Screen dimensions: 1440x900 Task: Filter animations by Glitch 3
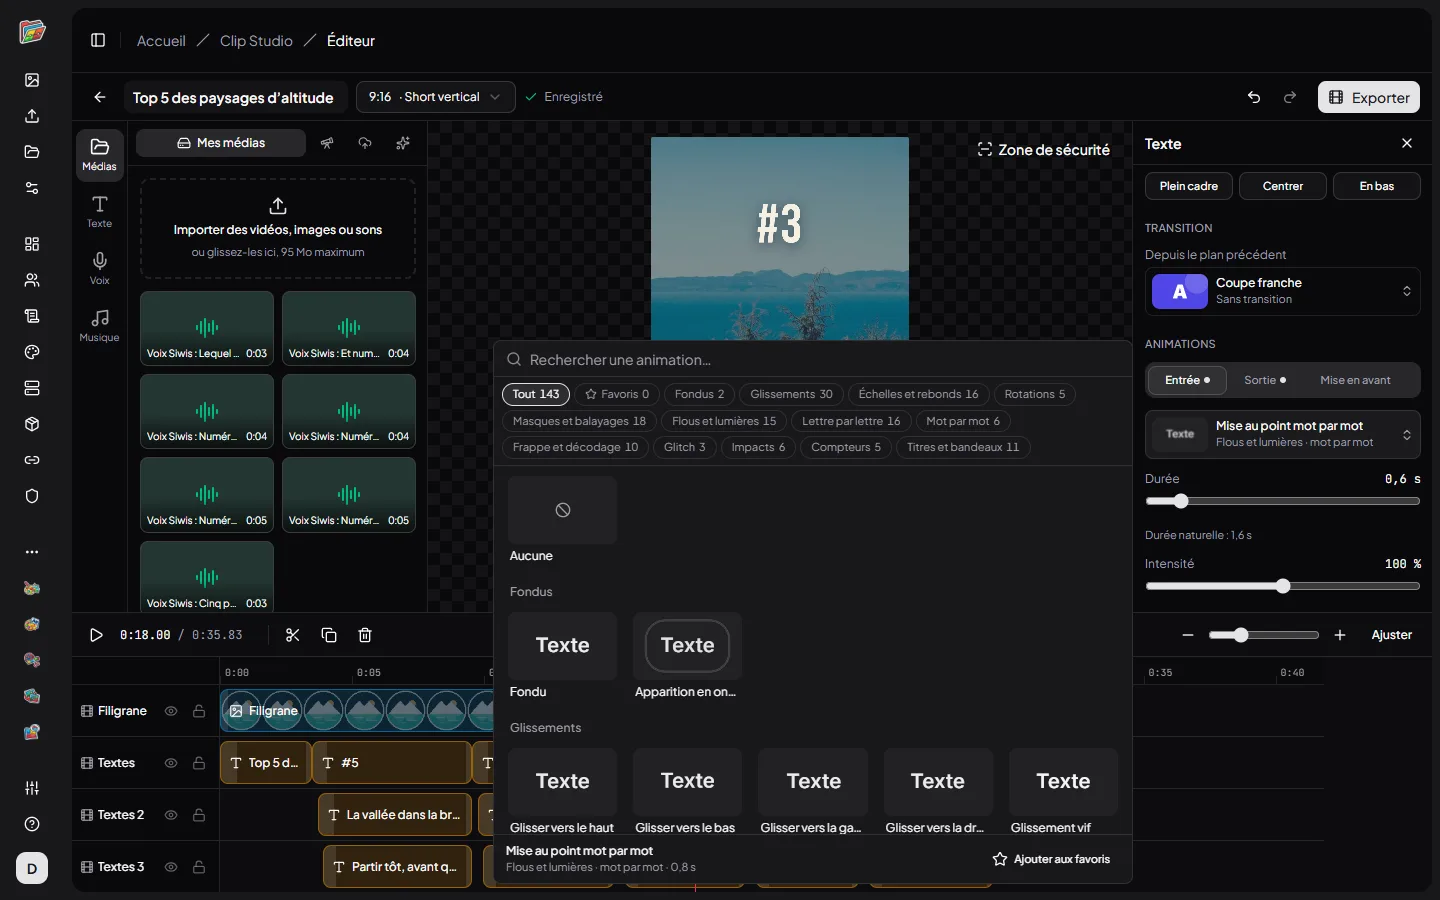click(685, 447)
